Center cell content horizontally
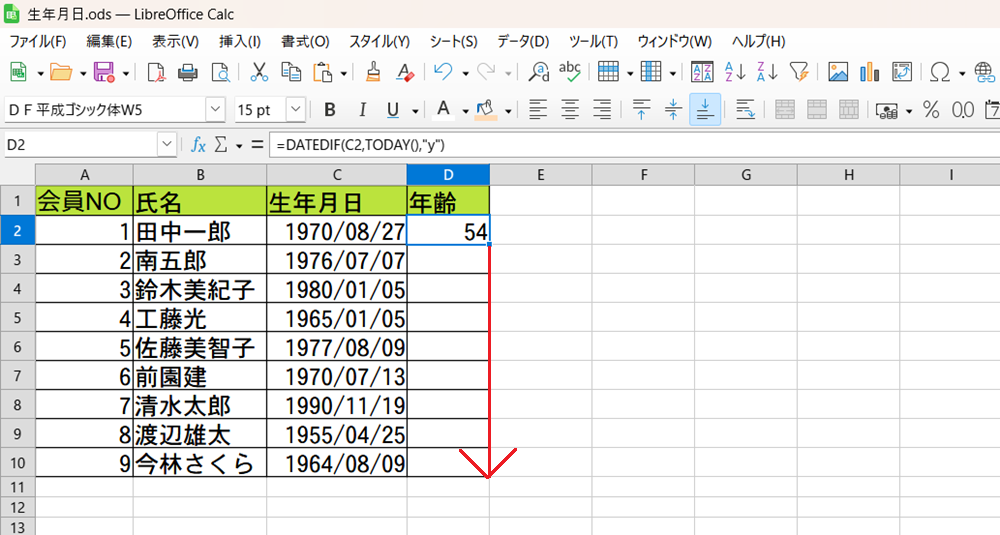1000x535 pixels. pos(570,110)
